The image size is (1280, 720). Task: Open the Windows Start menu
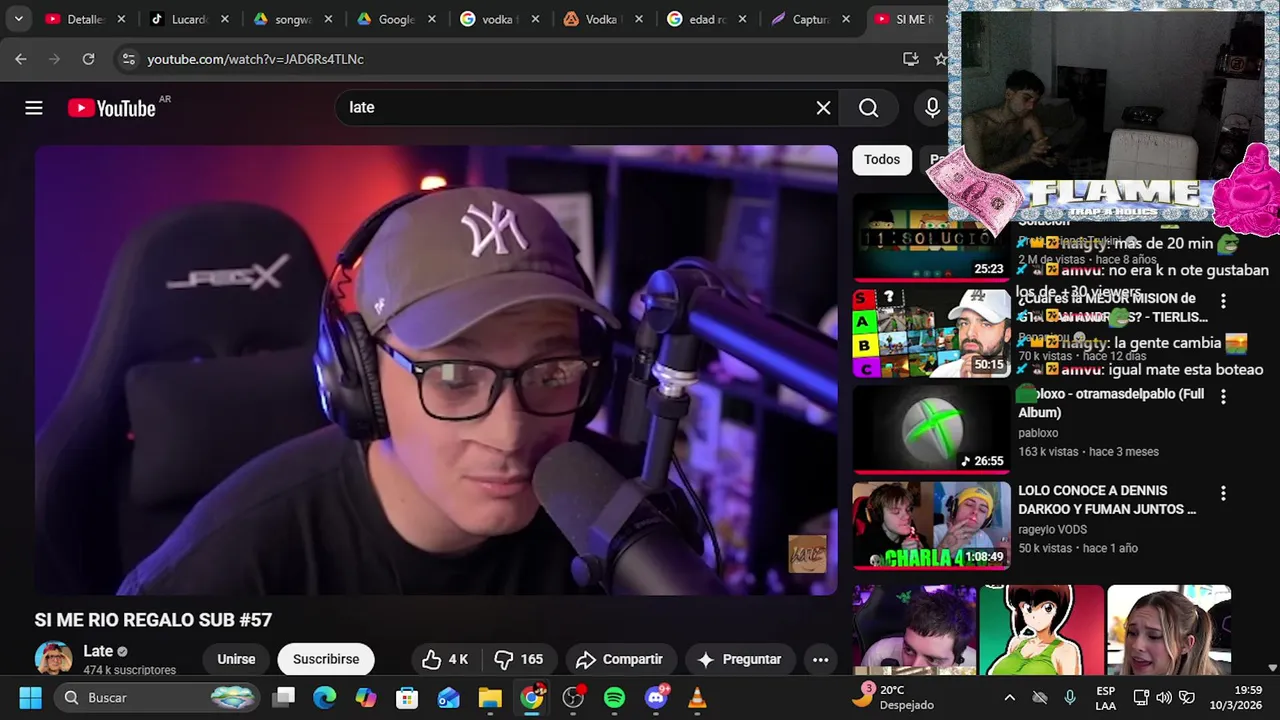[30, 698]
